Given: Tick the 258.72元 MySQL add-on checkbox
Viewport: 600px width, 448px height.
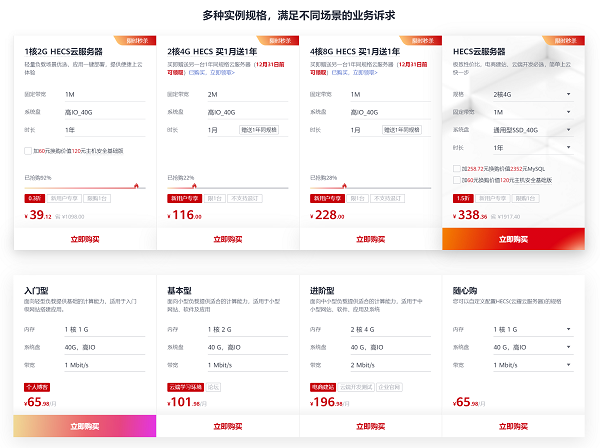Looking at the screenshot, I should [x=457, y=168].
